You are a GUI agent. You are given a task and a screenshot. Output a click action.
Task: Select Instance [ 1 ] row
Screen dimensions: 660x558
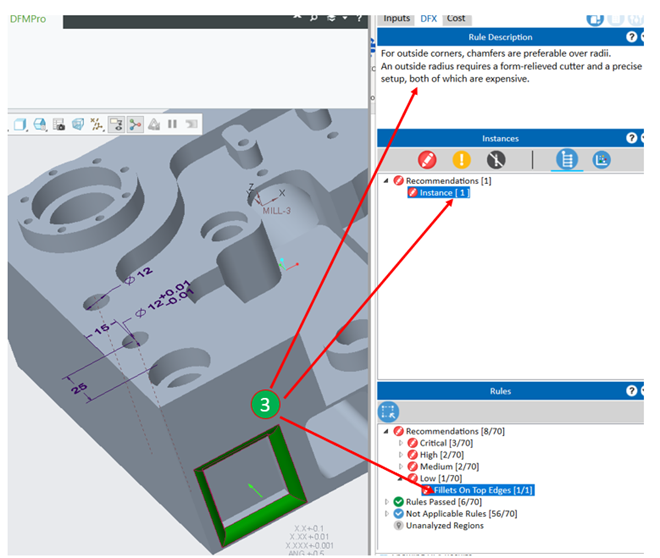(439, 193)
